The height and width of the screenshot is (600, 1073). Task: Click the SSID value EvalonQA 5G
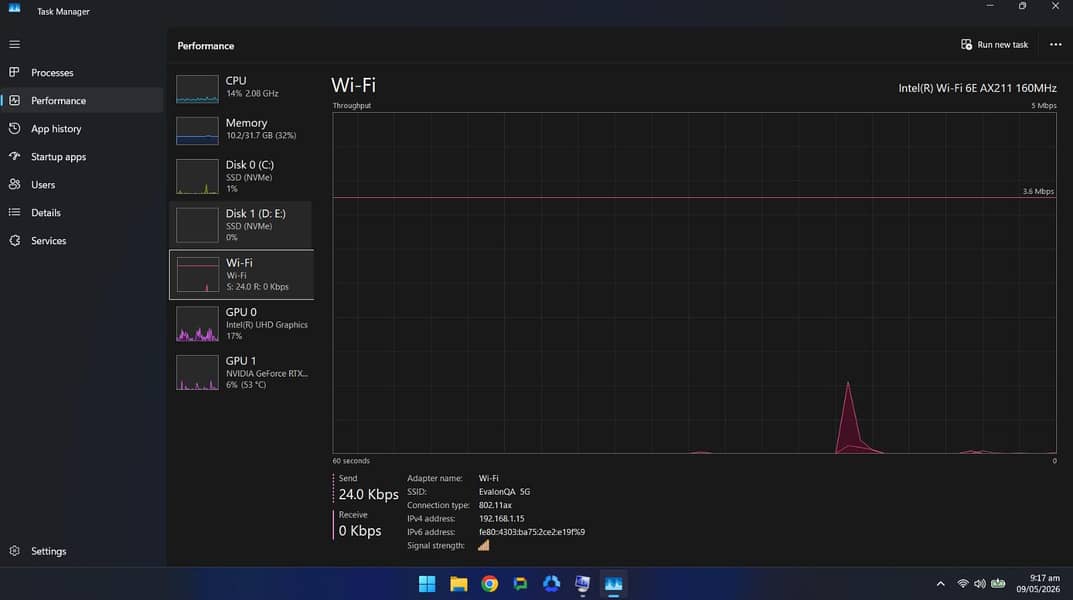point(504,491)
